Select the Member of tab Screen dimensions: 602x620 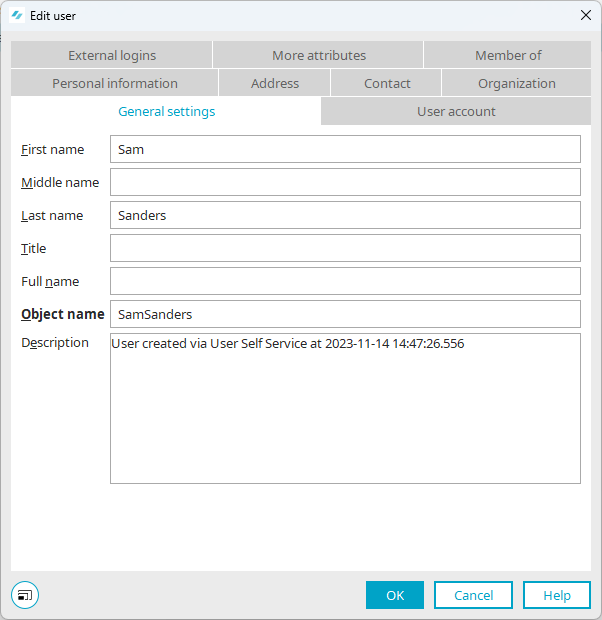pos(508,55)
